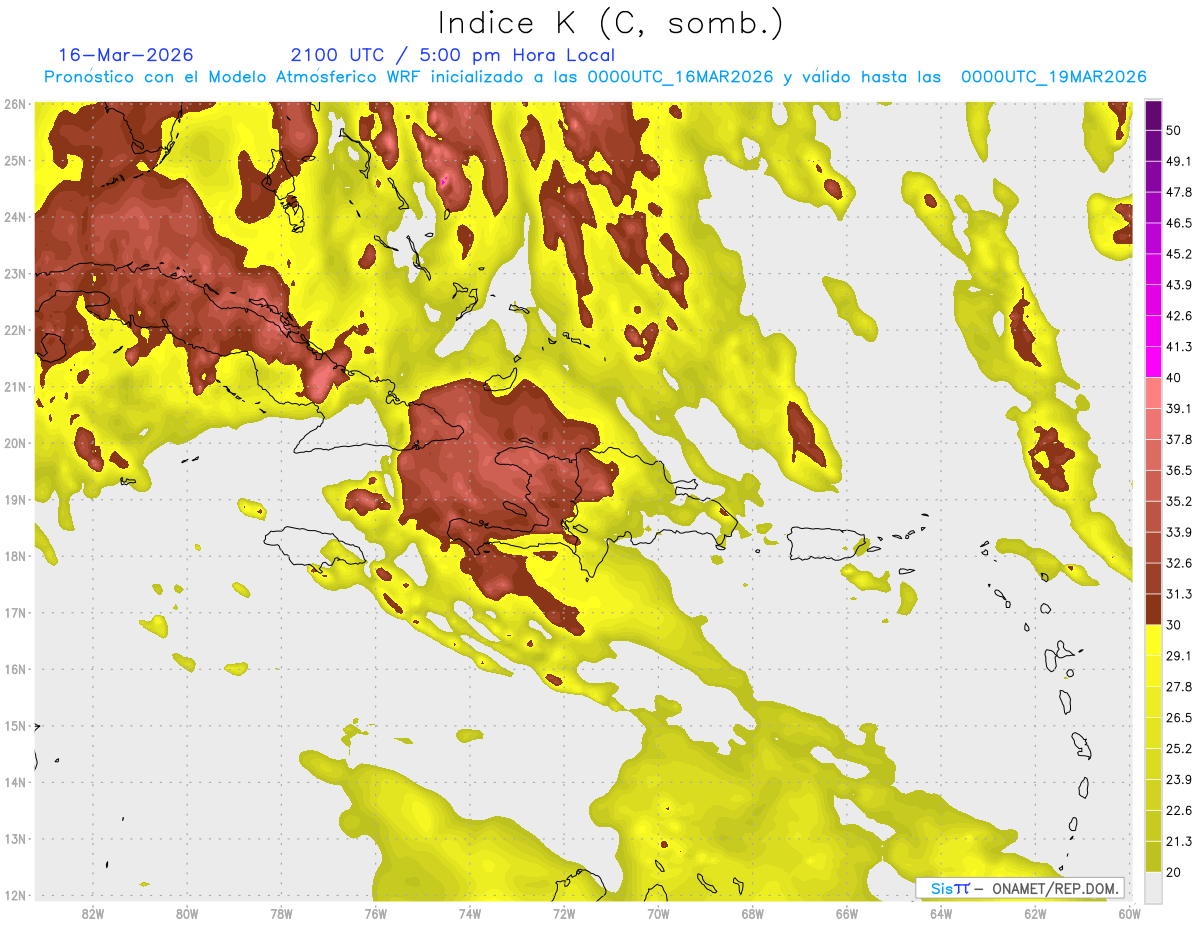Click the '40' color scale label
Screen dimensions: 1200x927
point(1174,378)
